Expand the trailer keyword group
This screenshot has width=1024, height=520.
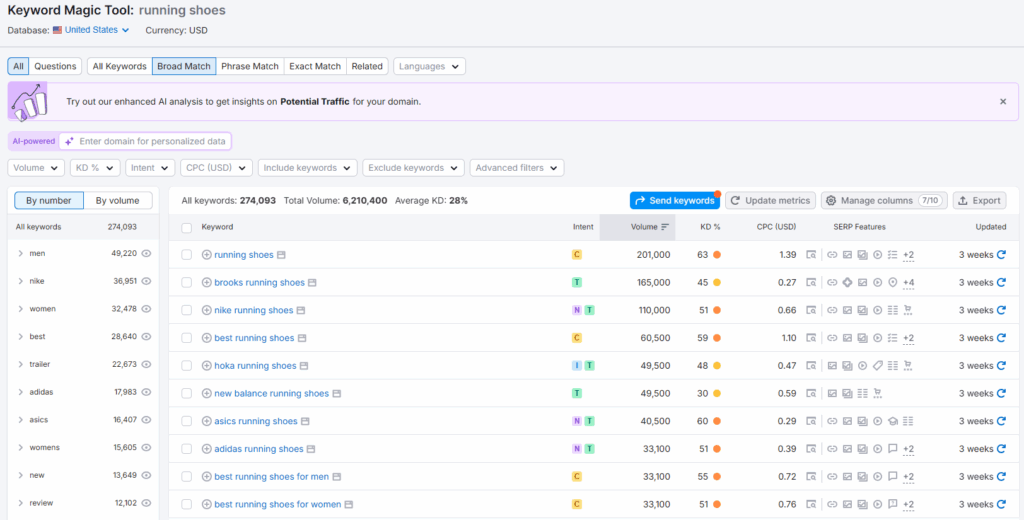click(21, 365)
